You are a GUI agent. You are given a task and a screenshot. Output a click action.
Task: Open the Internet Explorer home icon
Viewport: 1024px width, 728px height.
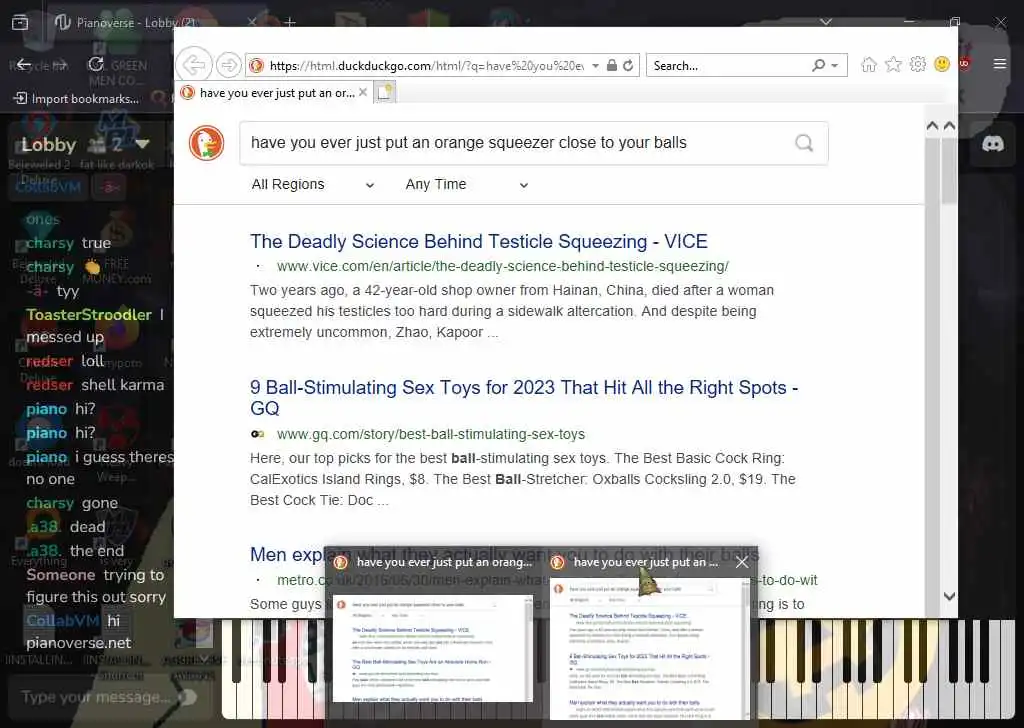tap(869, 65)
